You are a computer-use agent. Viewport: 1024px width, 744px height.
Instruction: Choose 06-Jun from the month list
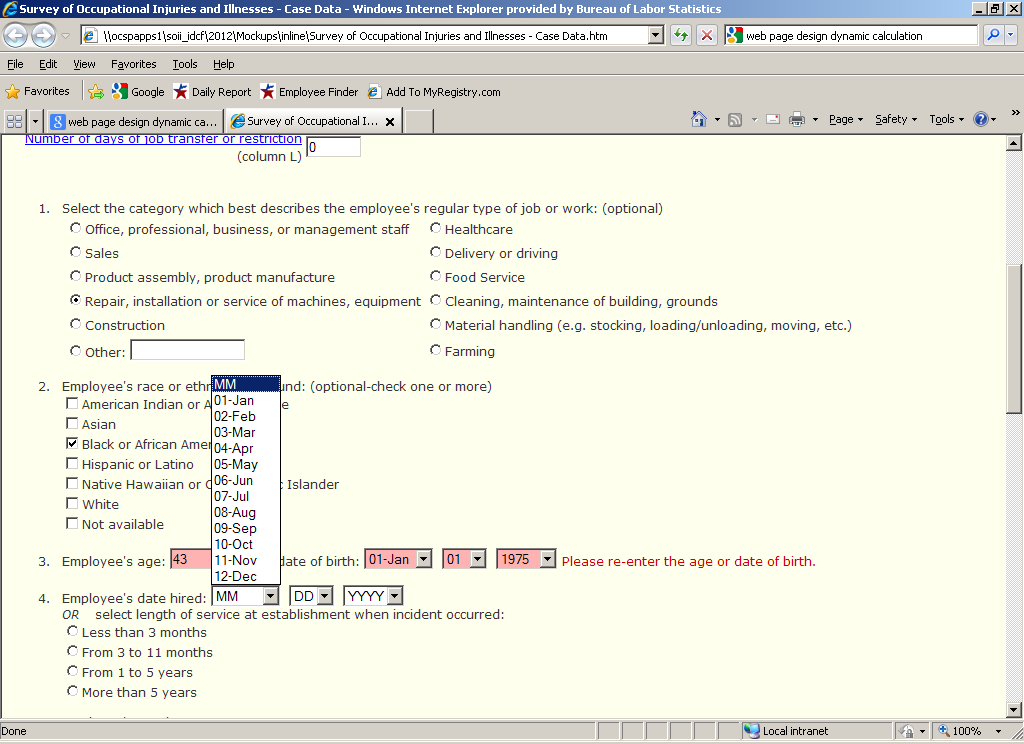pyautogui.click(x=234, y=480)
